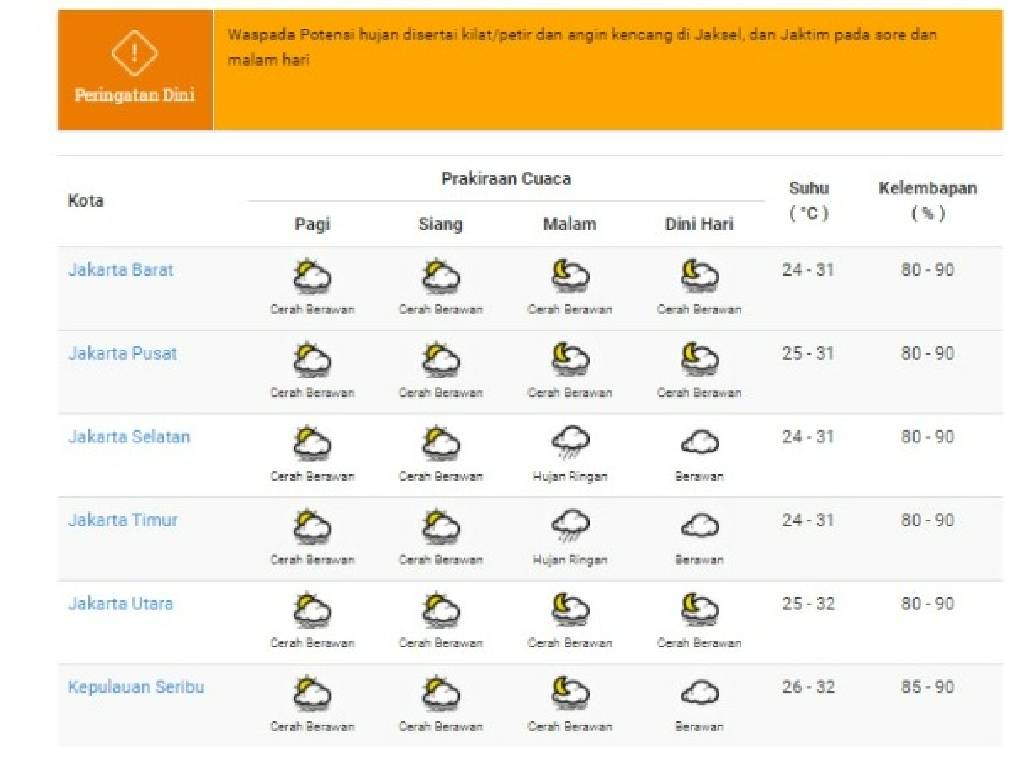Click Kepulauan Seribu Dini Hari cloud icon
The height and width of the screenshot is (768, 1024).
pyautogui.click(x=699, y=693)
